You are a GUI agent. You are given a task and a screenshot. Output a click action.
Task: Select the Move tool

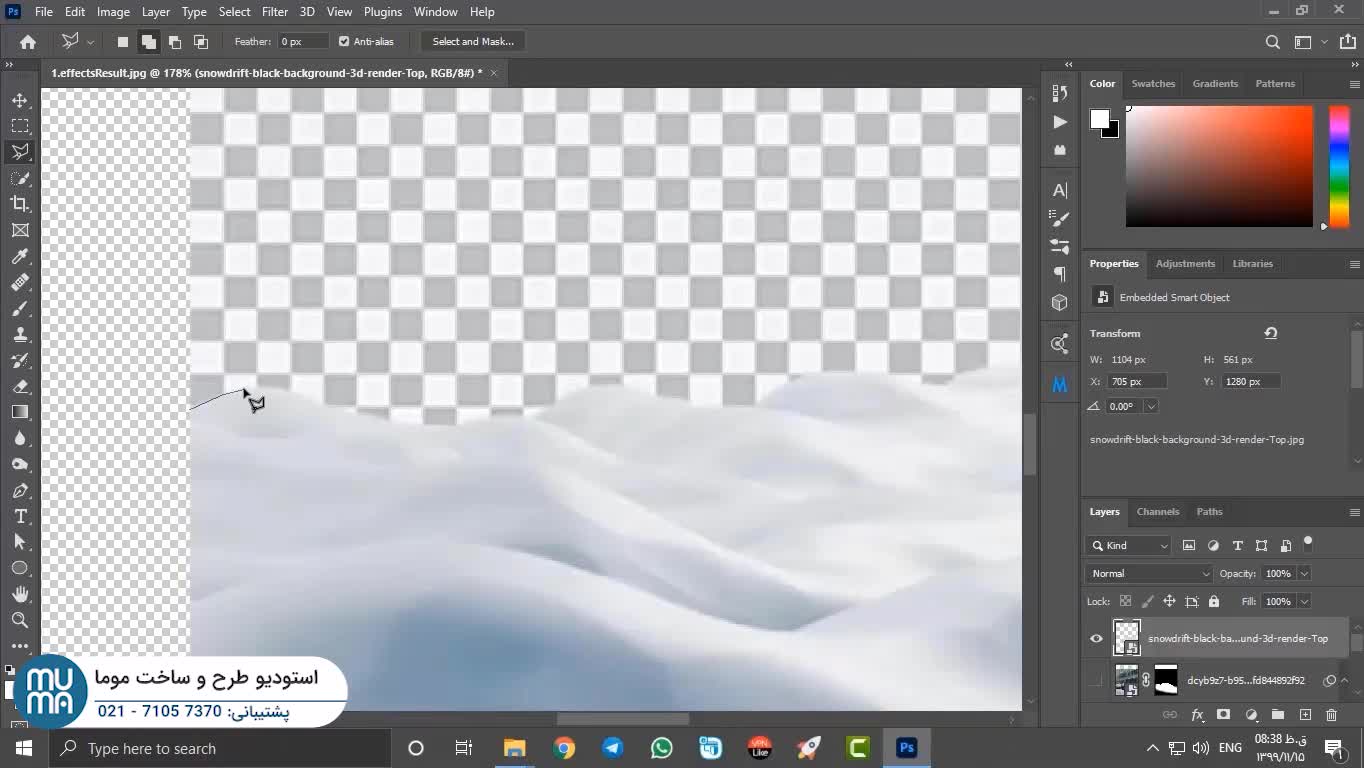tap(20, 100)
